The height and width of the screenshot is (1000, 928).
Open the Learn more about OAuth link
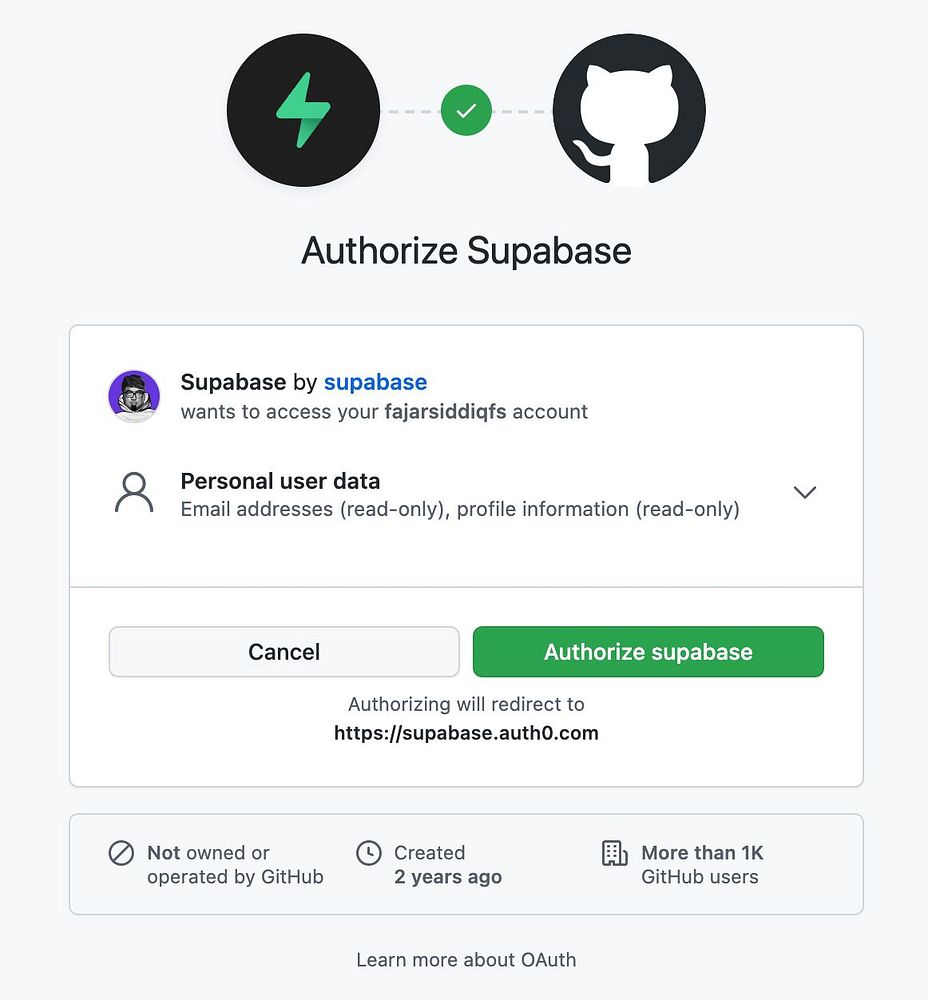click(x=466, y=960)
